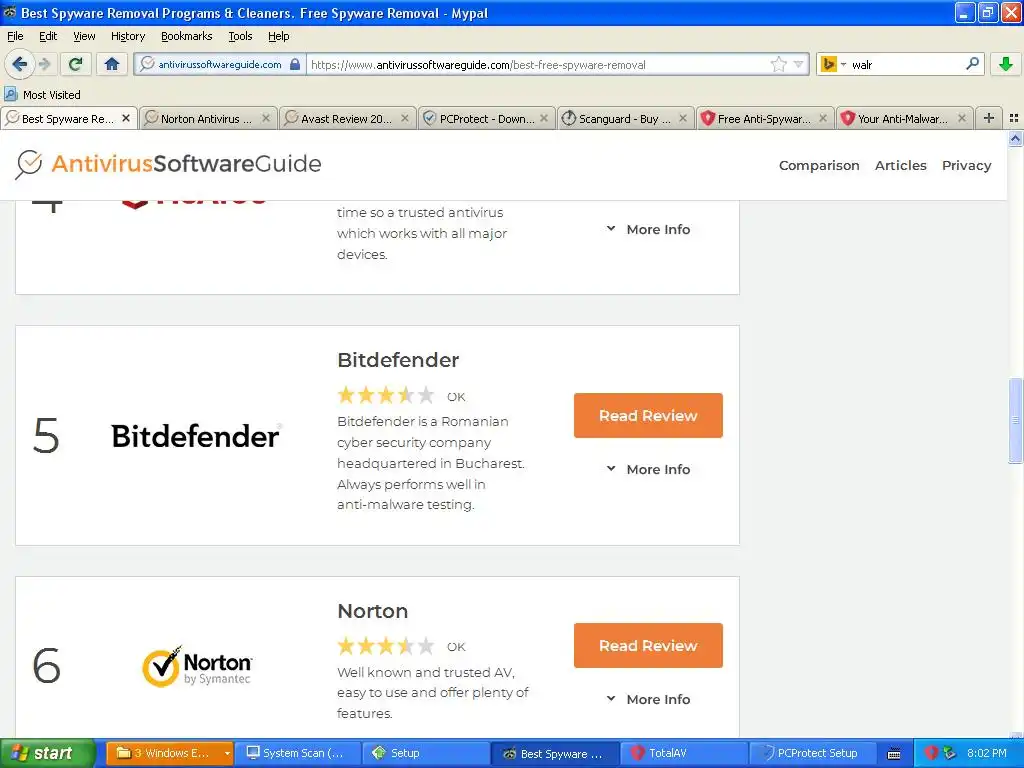
Task: Grab the vertical scrollbar thumb
Action: click(1015, 420)
